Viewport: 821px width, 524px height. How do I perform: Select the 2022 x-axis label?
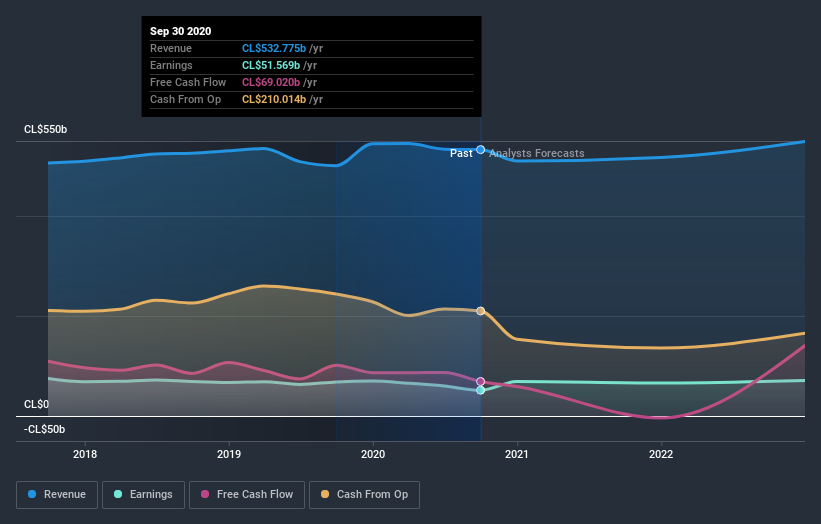pyautogui.click(x=661, y=454)
